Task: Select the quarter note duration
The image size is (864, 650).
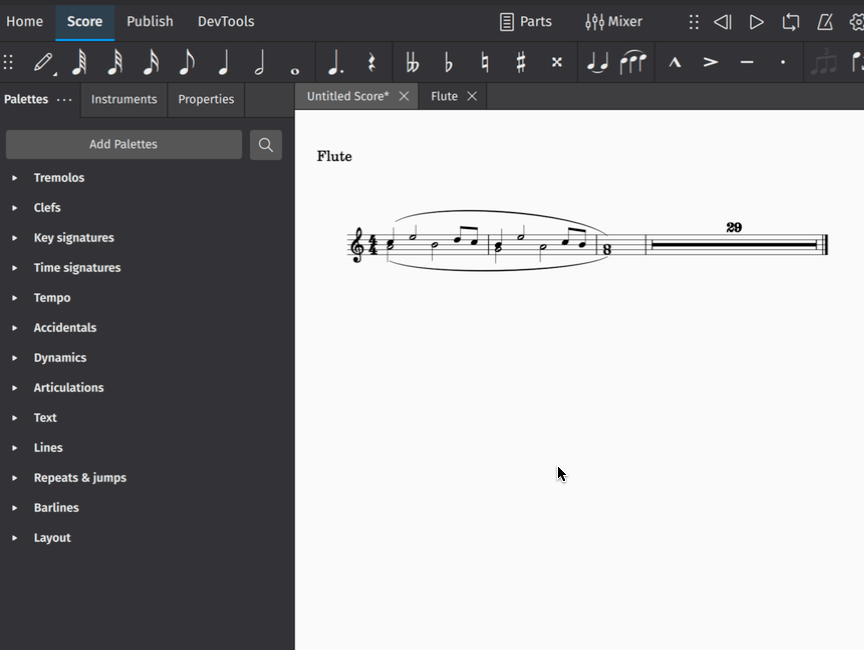Action: [224, 62]
